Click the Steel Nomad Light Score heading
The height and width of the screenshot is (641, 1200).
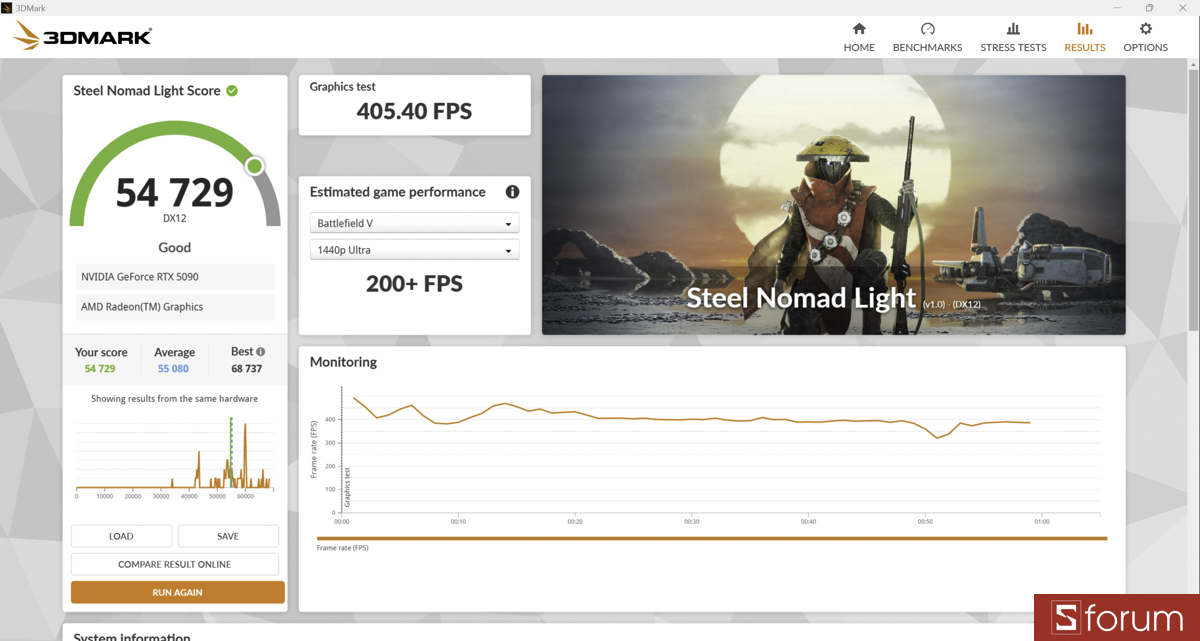point(147,91)
